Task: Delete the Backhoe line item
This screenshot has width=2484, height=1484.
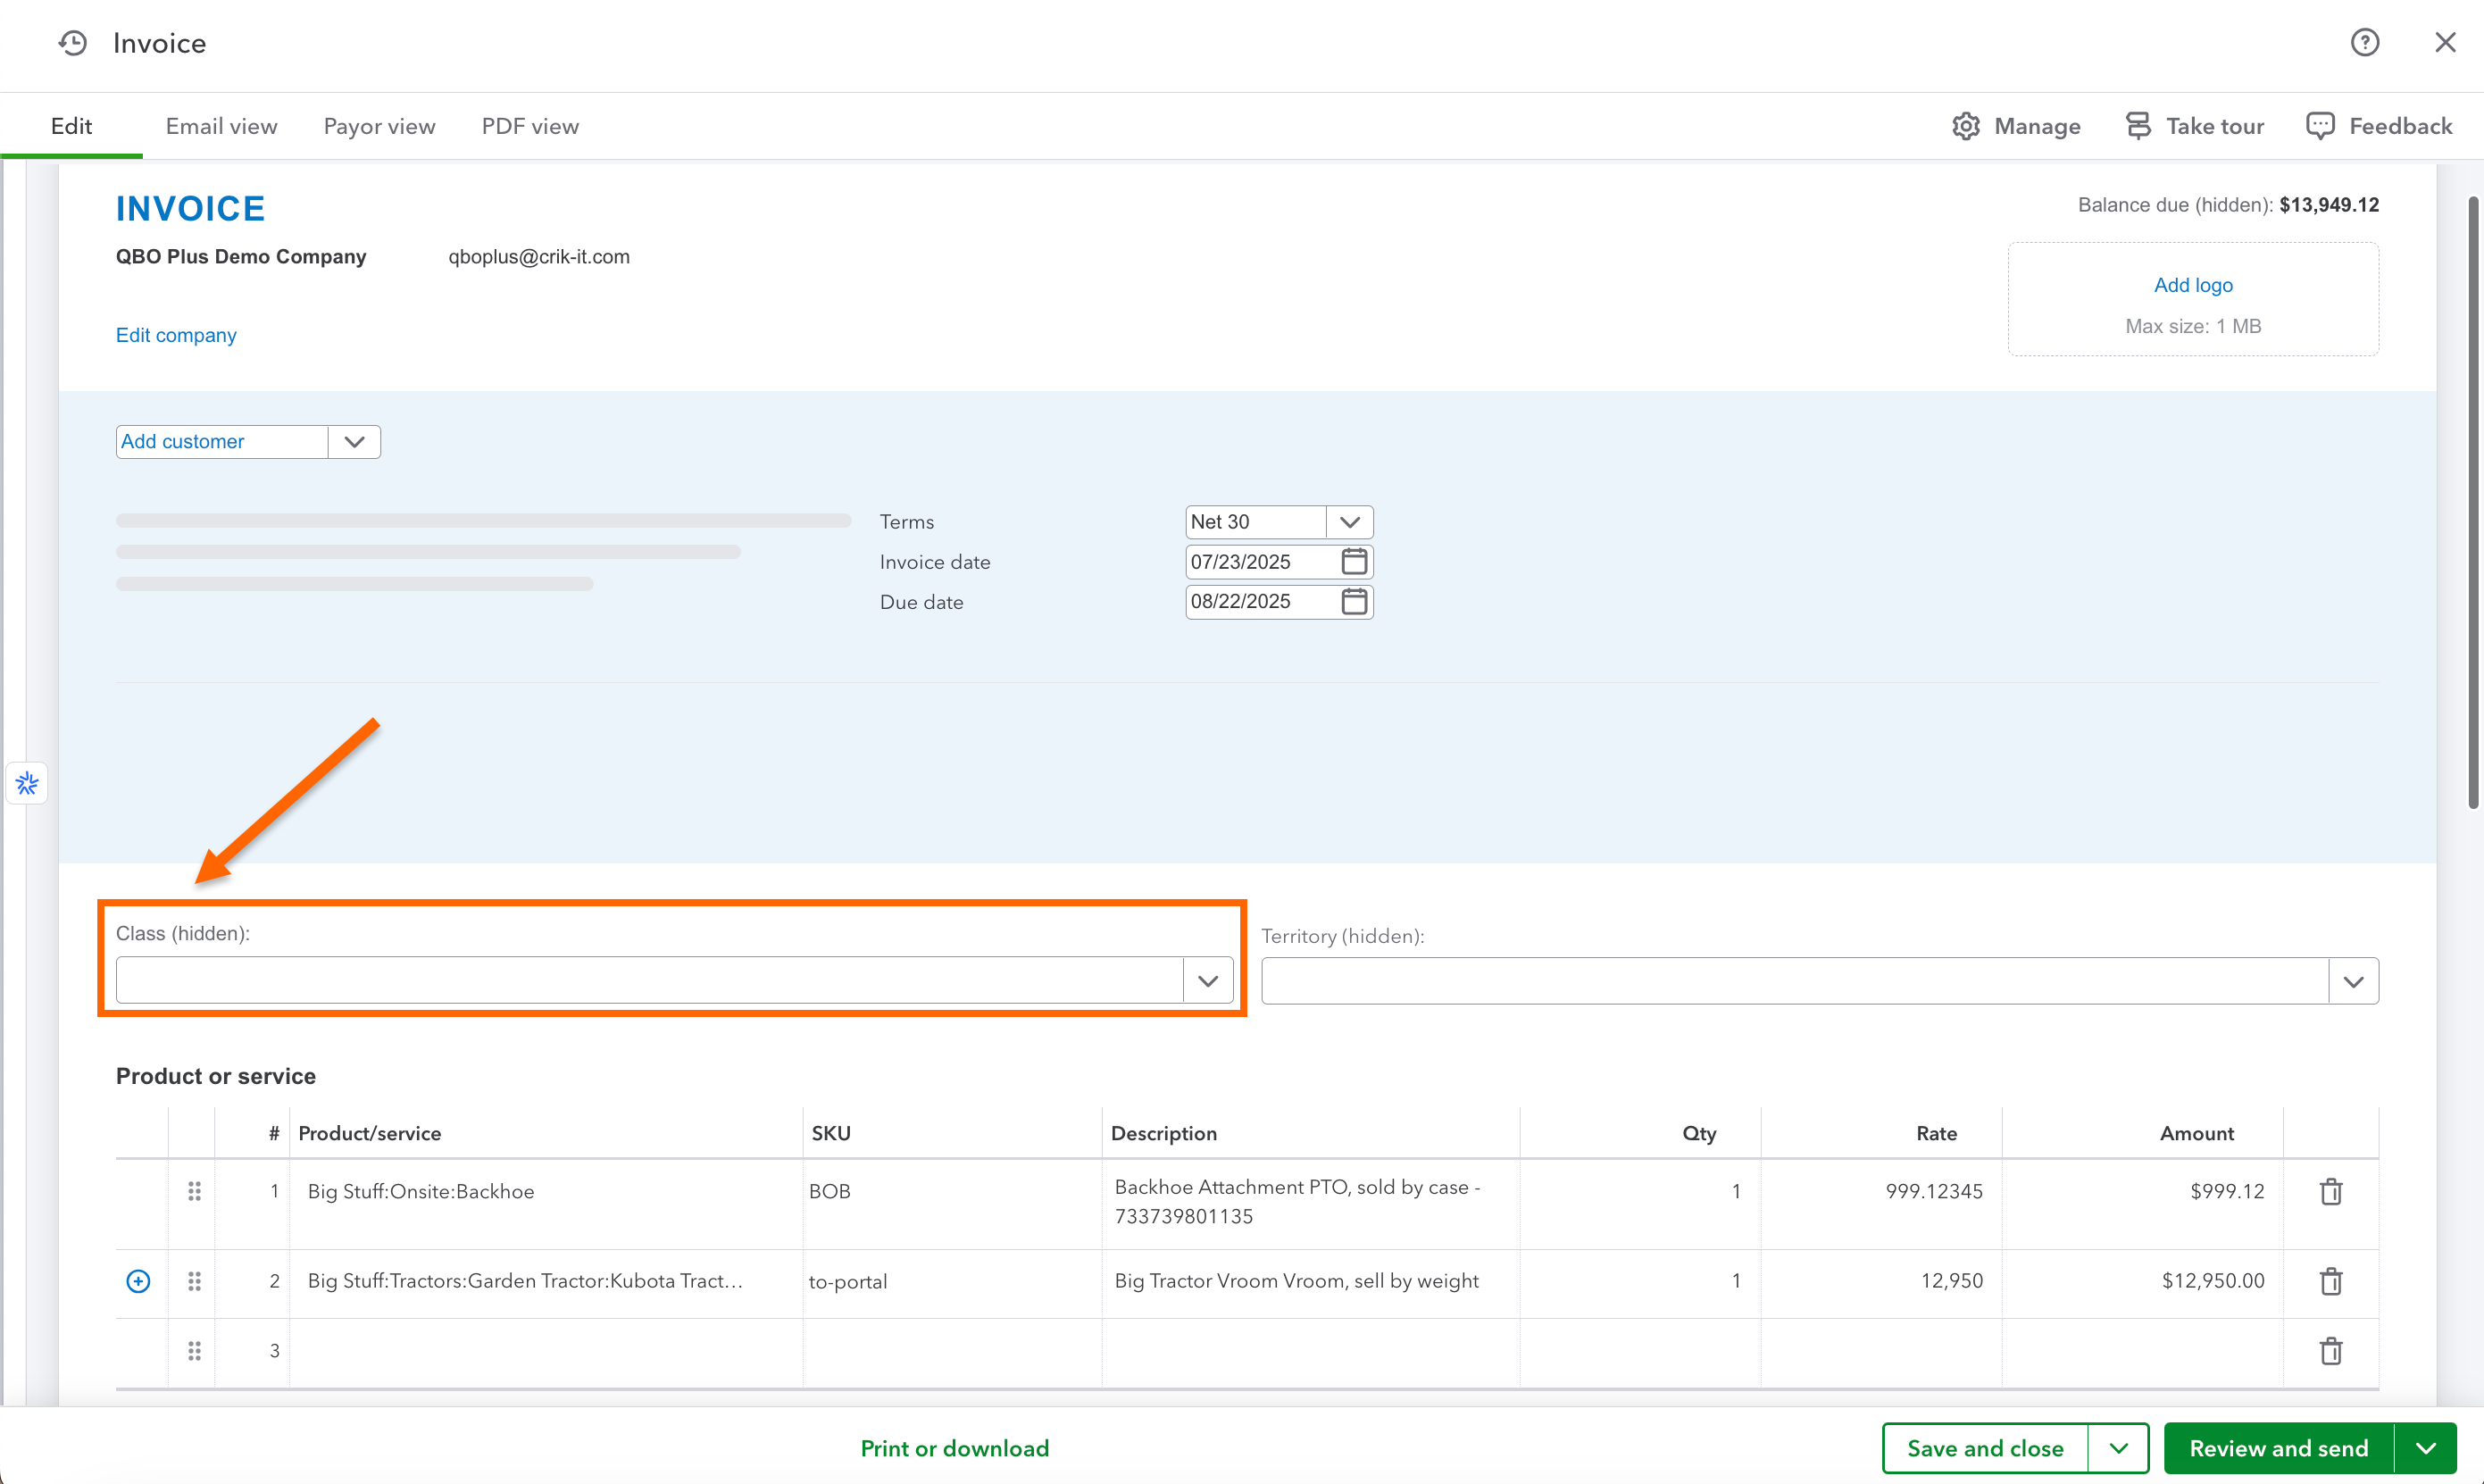Action: (x=2330, y=1191)
